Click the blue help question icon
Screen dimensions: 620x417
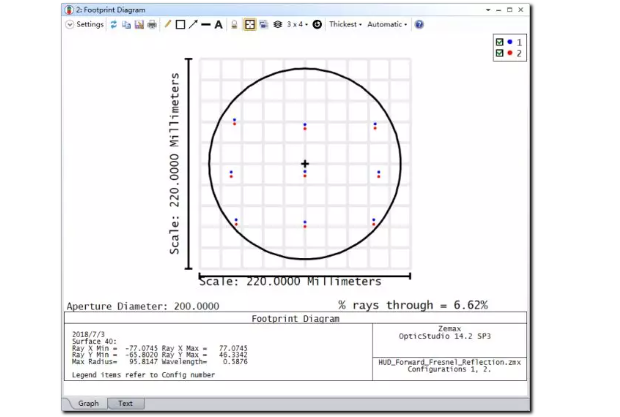[419, 25]
